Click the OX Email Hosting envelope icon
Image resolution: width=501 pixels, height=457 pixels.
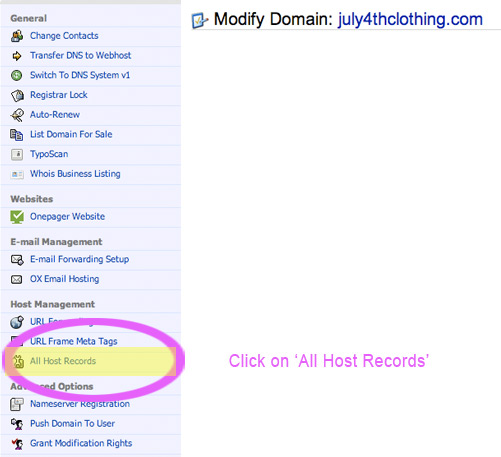[x=17, y=279]
